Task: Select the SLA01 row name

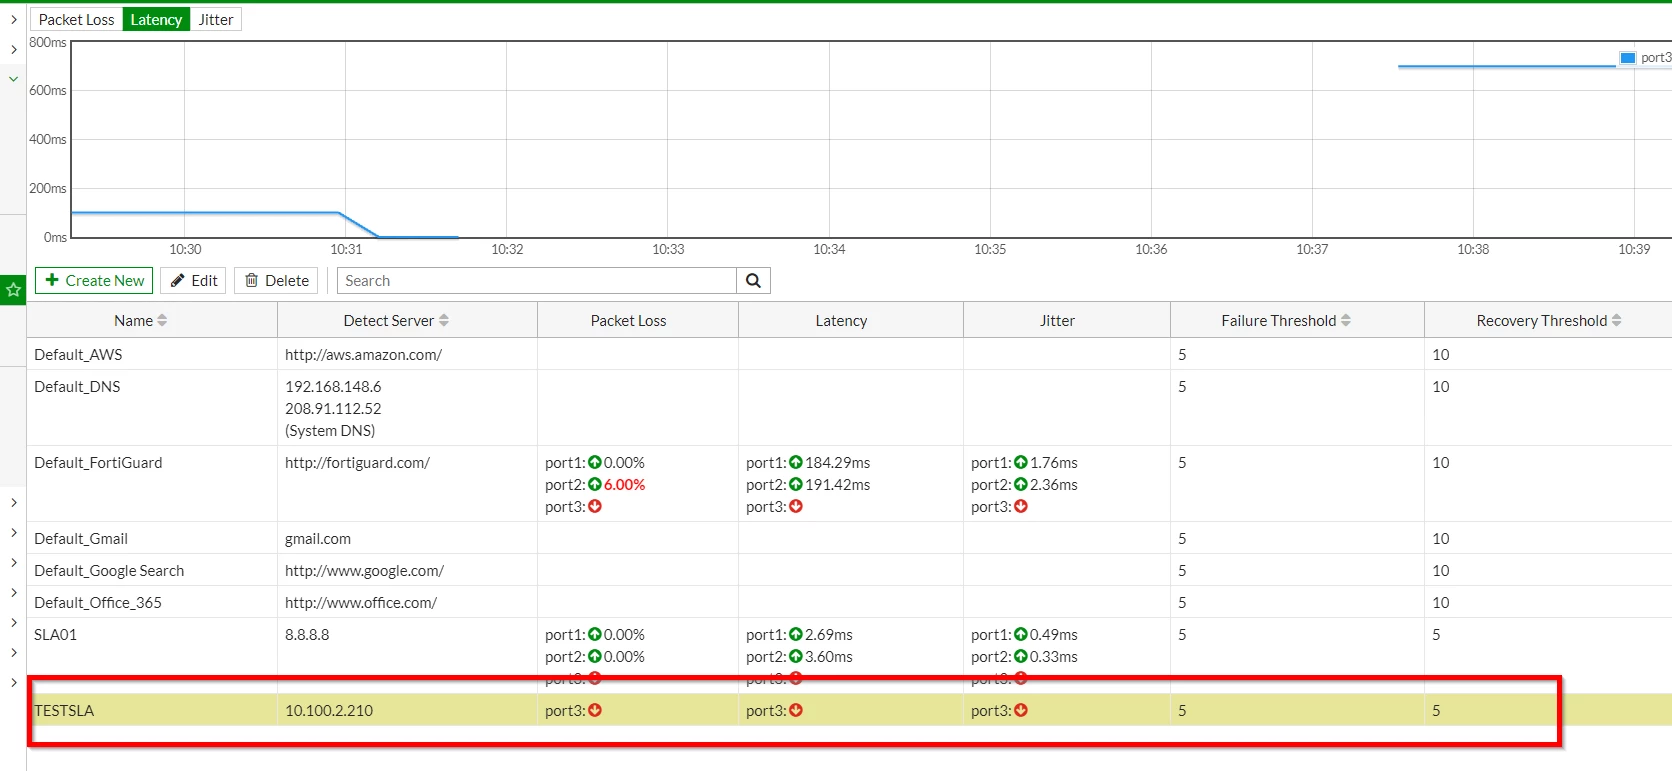Action: 55,635
